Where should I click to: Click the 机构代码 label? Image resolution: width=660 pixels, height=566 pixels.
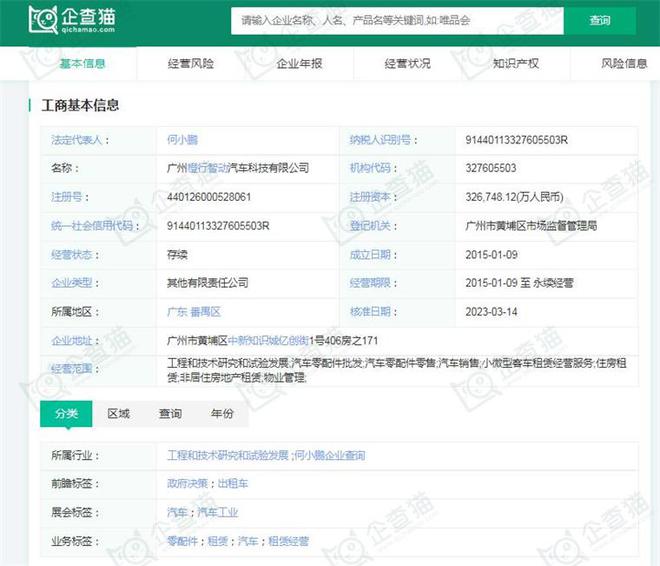[x=370, y=168]
